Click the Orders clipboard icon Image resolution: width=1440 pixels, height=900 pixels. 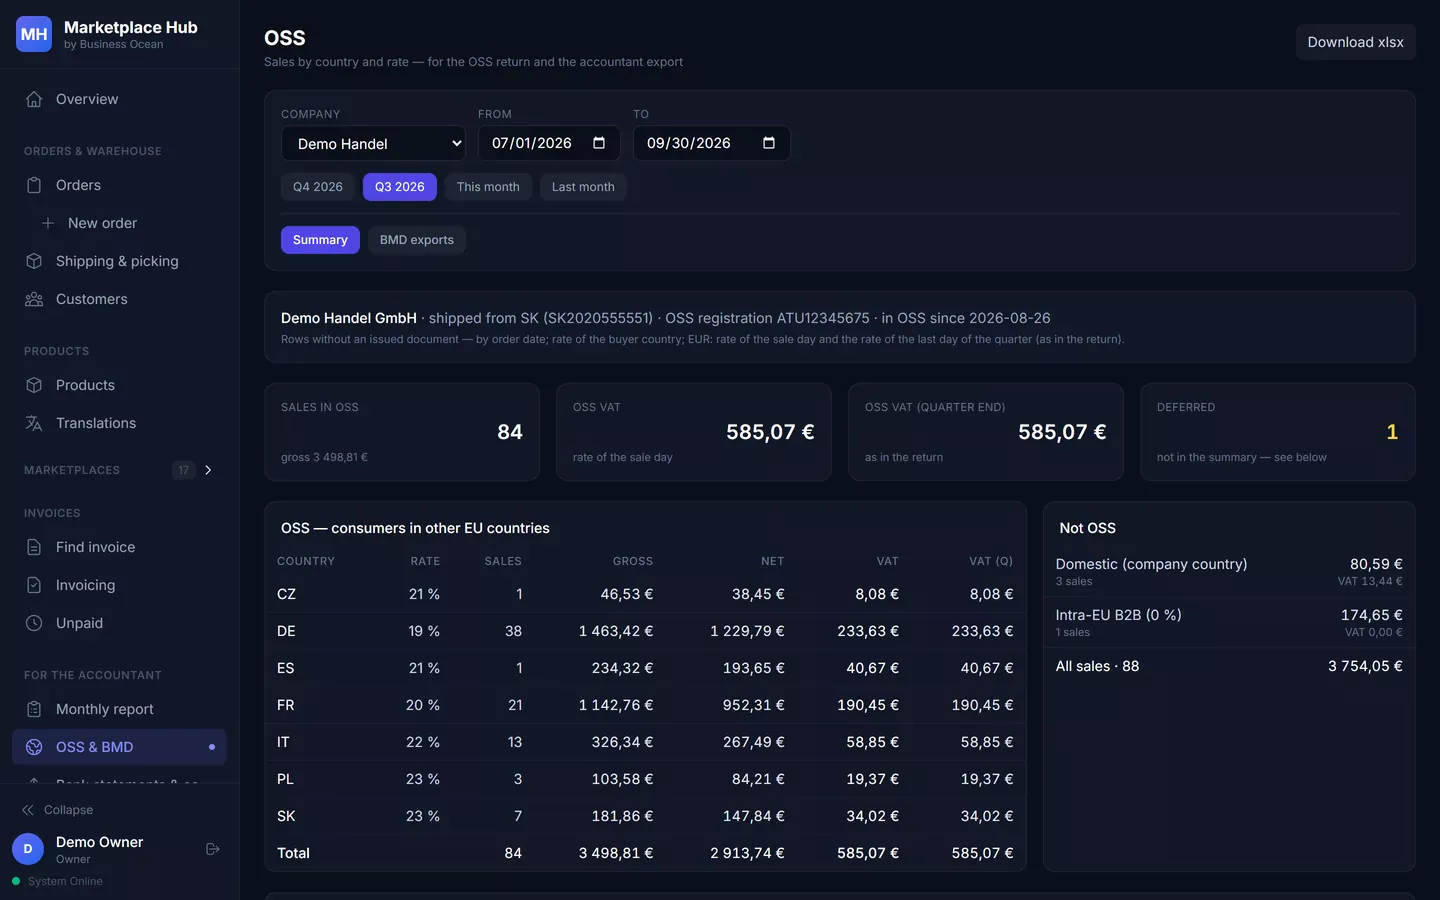pos(34,185)
